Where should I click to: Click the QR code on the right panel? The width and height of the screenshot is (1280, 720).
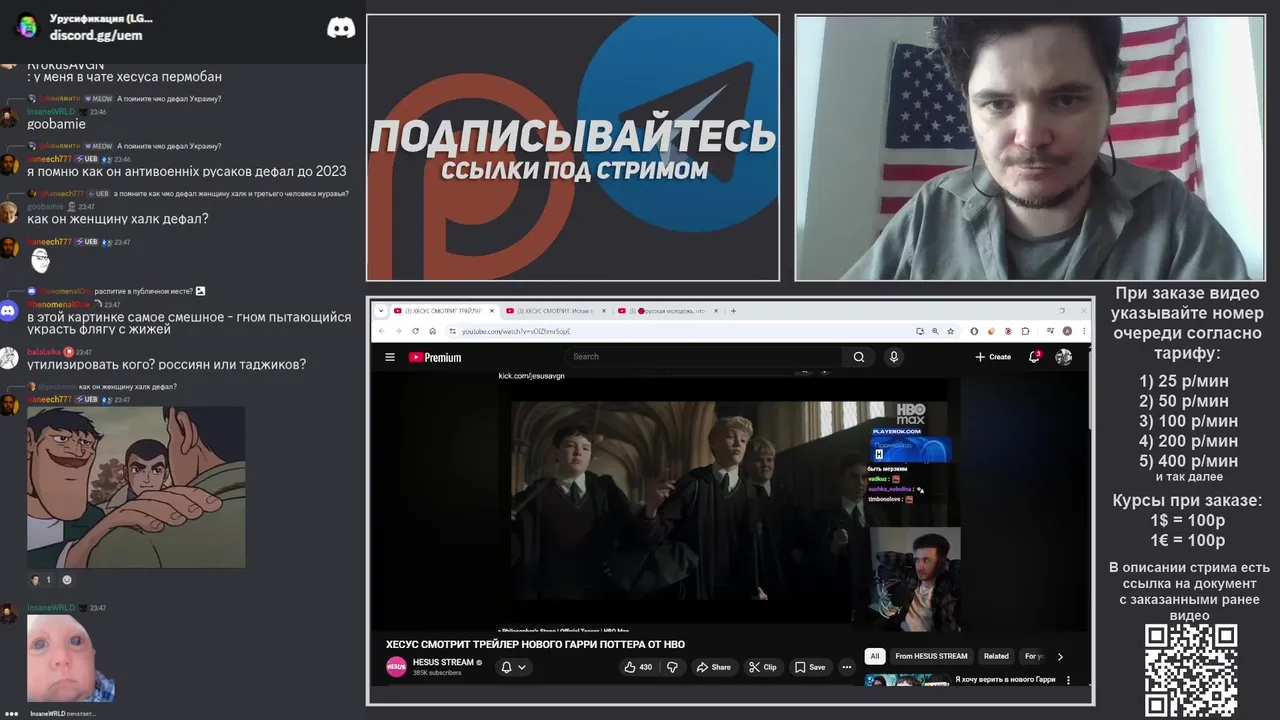[x=1191, y=671]
